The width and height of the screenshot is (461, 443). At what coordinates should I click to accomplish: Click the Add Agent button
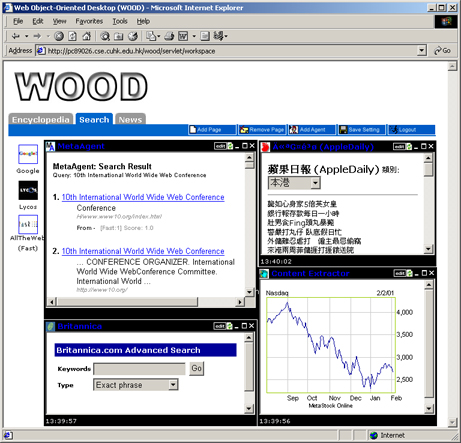click(312, 130)
